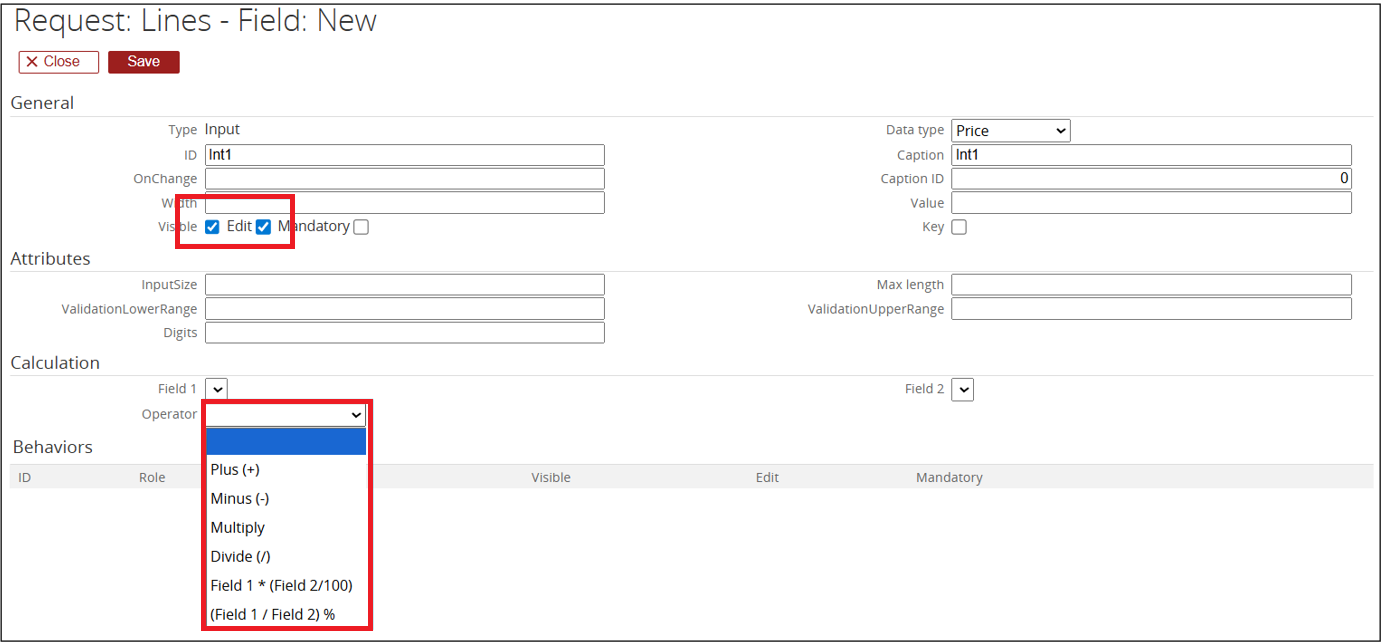This screenshot has width=1382, height=642.
Task: Tick the Key checkbox
Action: coord(959,227)
